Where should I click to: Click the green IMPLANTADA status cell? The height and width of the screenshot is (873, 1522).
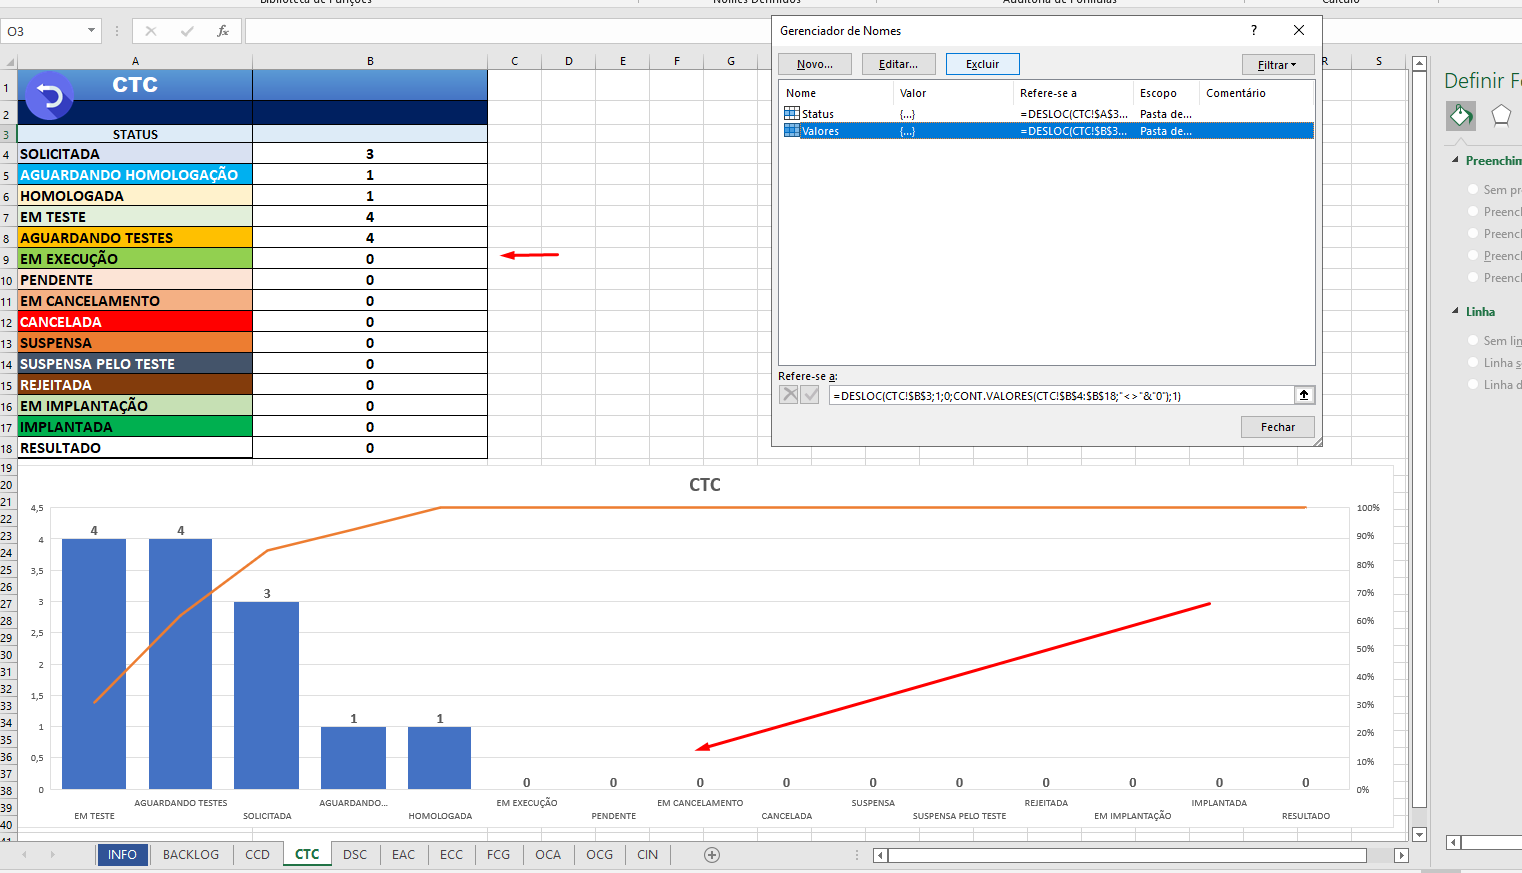click(135, 426)
